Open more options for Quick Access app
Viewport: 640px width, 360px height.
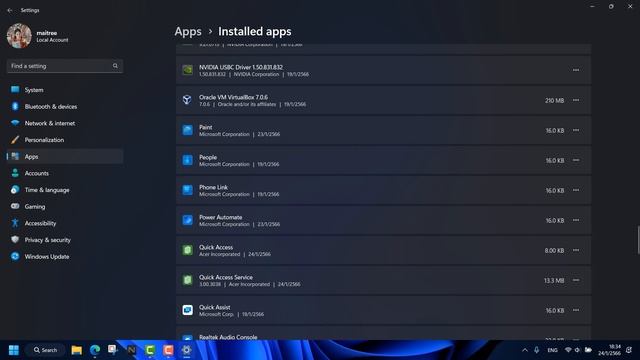[576, 250]
